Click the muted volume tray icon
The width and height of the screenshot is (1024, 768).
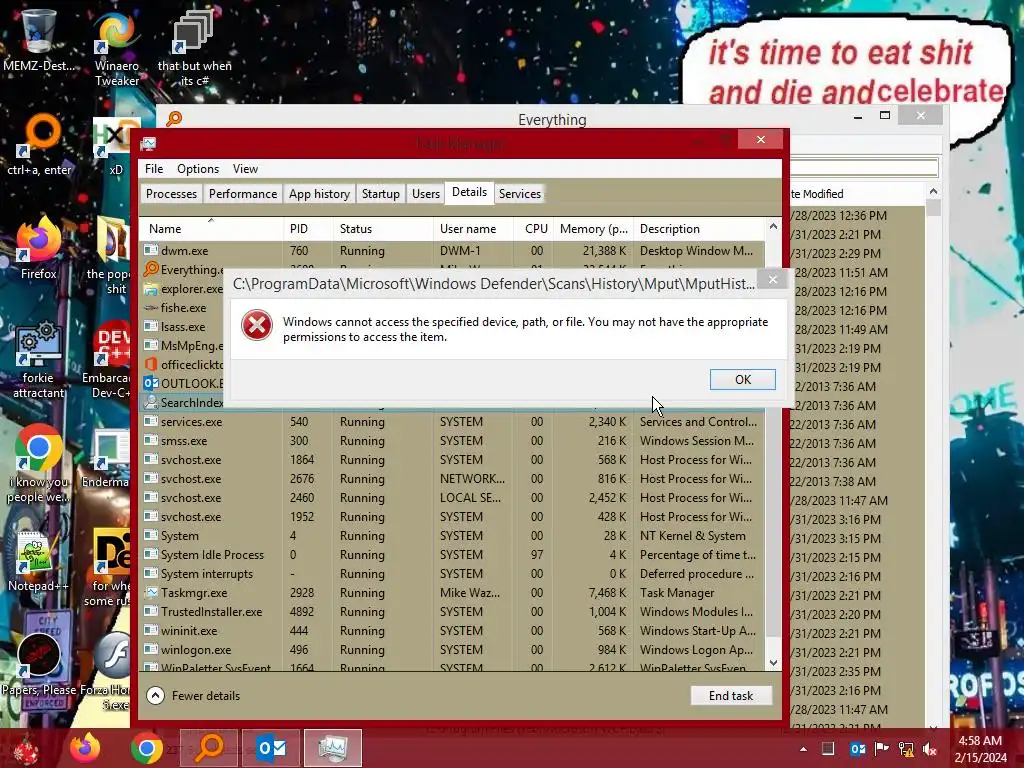[x=930, y=749]
